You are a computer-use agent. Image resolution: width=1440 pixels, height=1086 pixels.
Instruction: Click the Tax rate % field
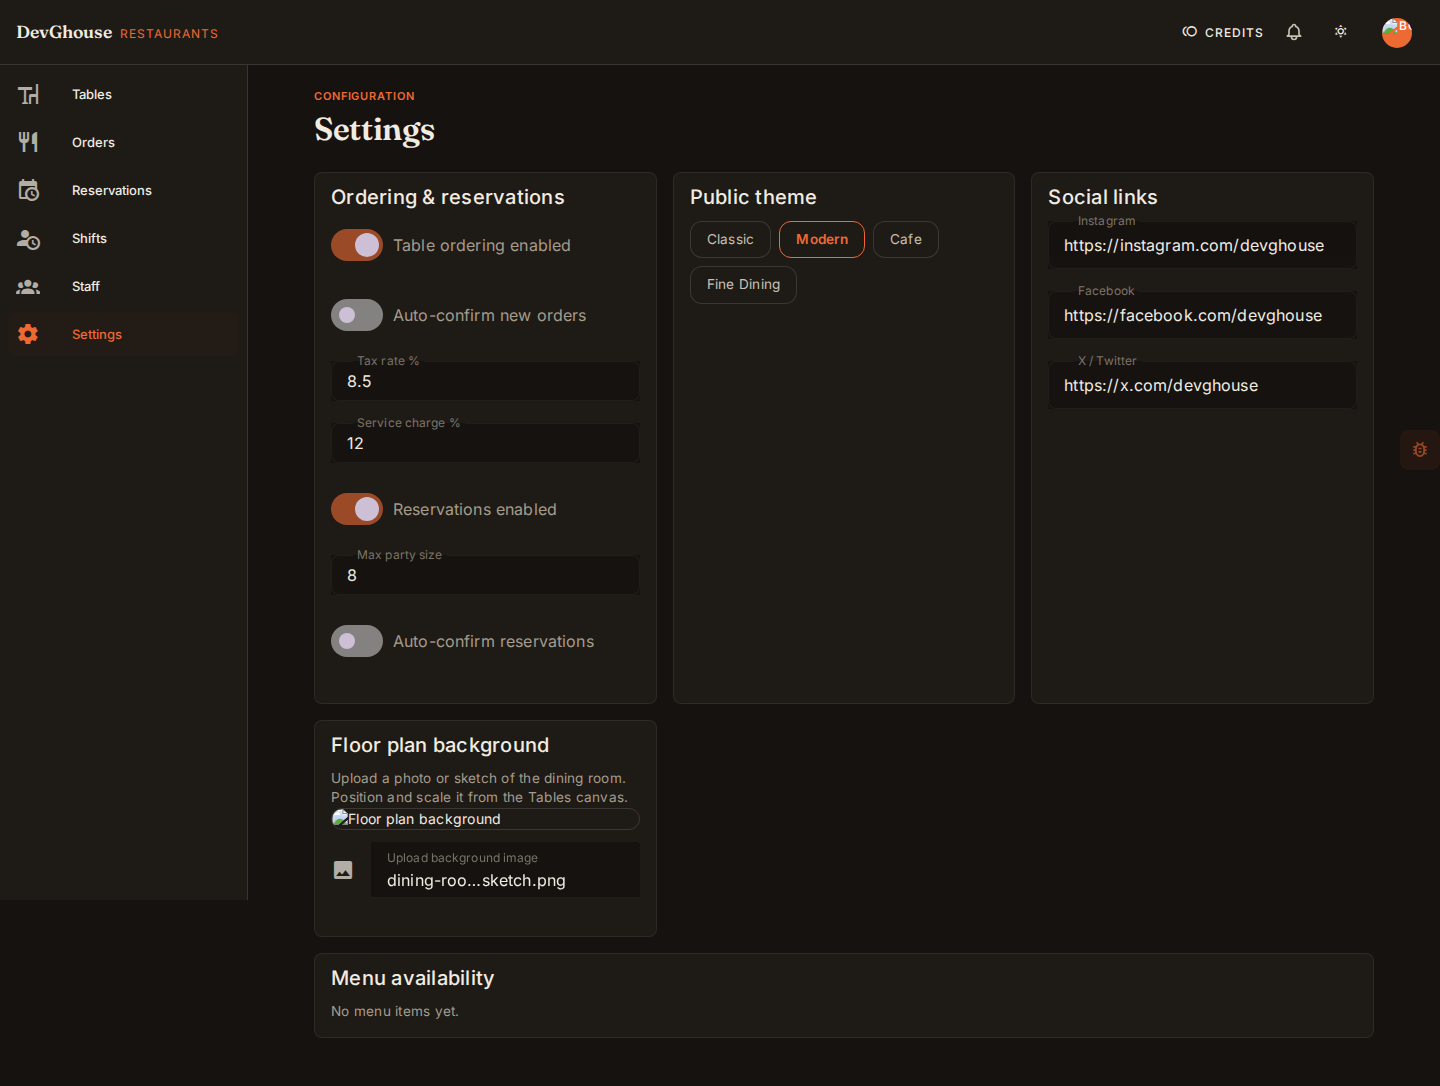485,381
